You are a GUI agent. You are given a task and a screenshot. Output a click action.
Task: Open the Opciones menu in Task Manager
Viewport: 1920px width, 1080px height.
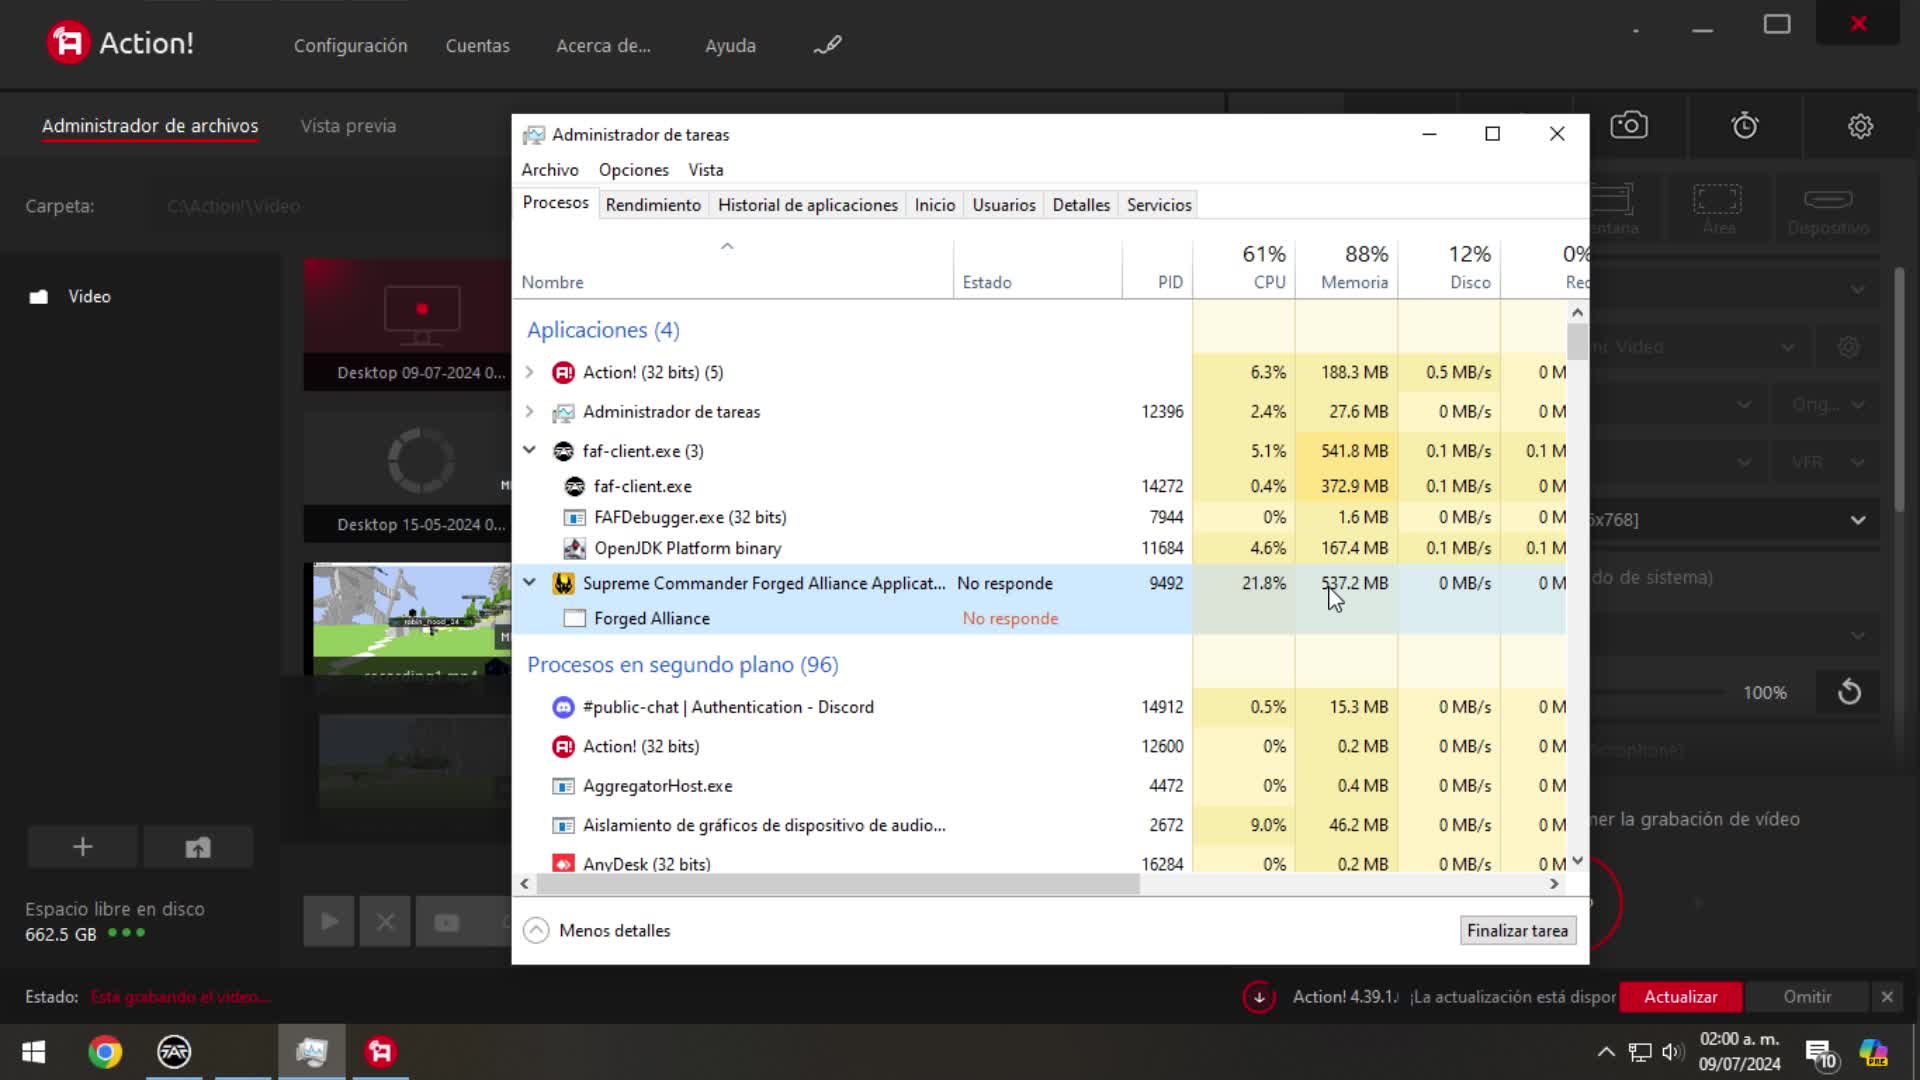pyautogui.click(x=633, y=170)
